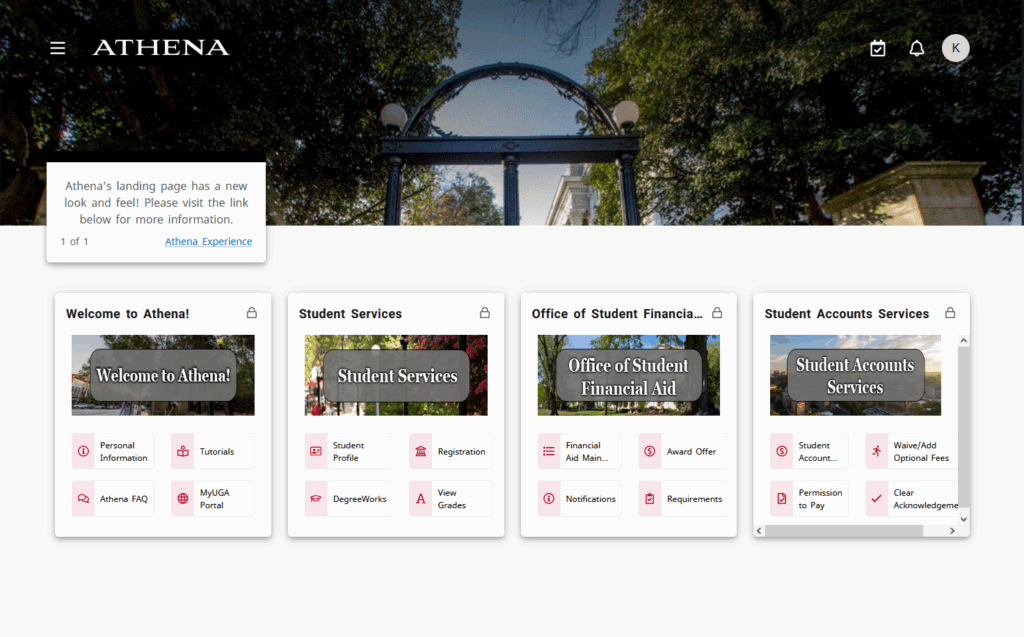Open the calendar checklist icon in header

point(877,48)
